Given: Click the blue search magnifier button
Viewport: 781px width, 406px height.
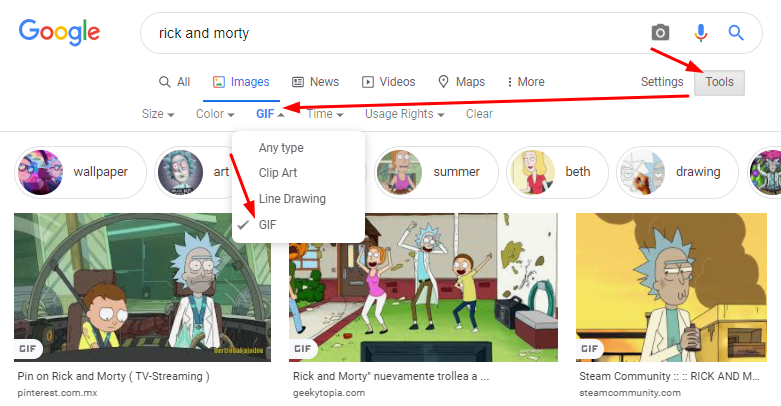Looking at the screenshot, I should pos(736,33).
